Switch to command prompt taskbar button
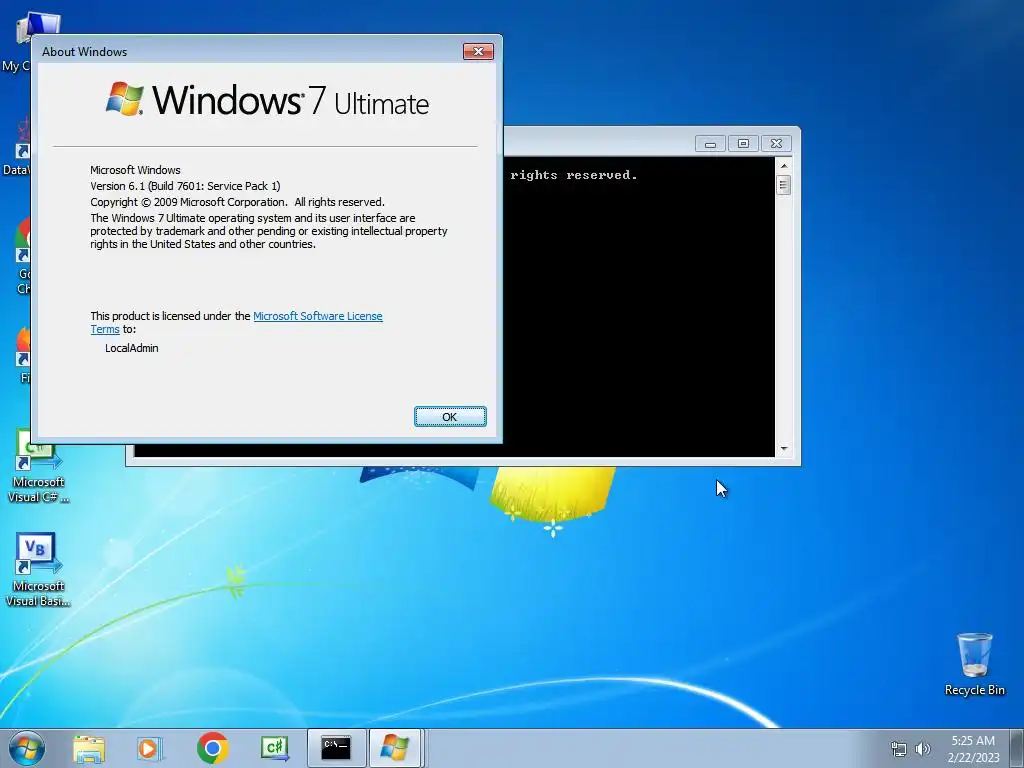Screen dimensions: 1024x768 point(336,748)
